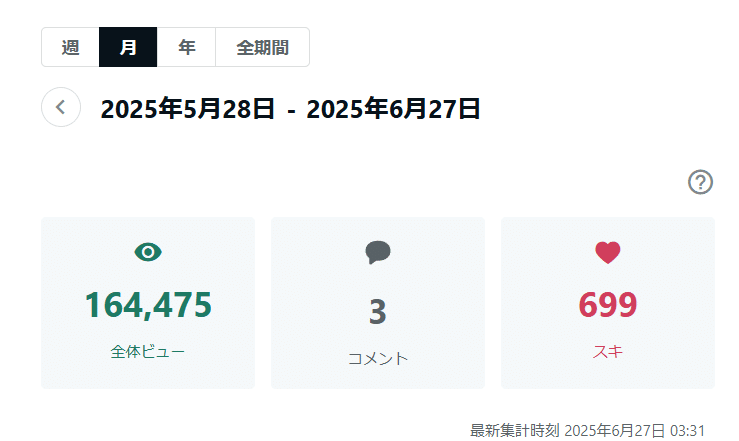Switch to the 全期間 (all time) tab
The width and height of the screenshot is (739, 441).
263,47
